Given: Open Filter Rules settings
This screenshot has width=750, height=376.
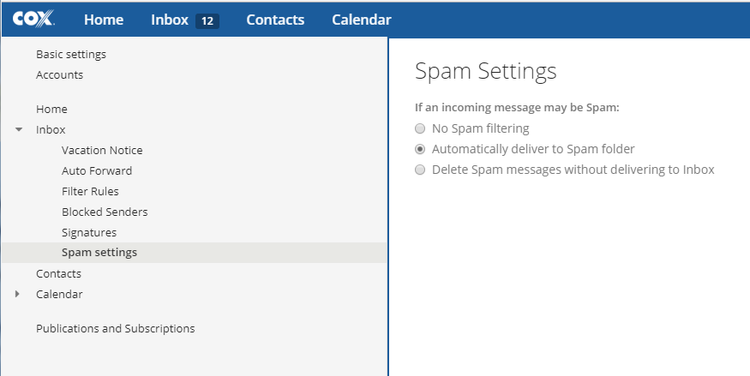Looking at the screenshot, I should tap(90, 191).
